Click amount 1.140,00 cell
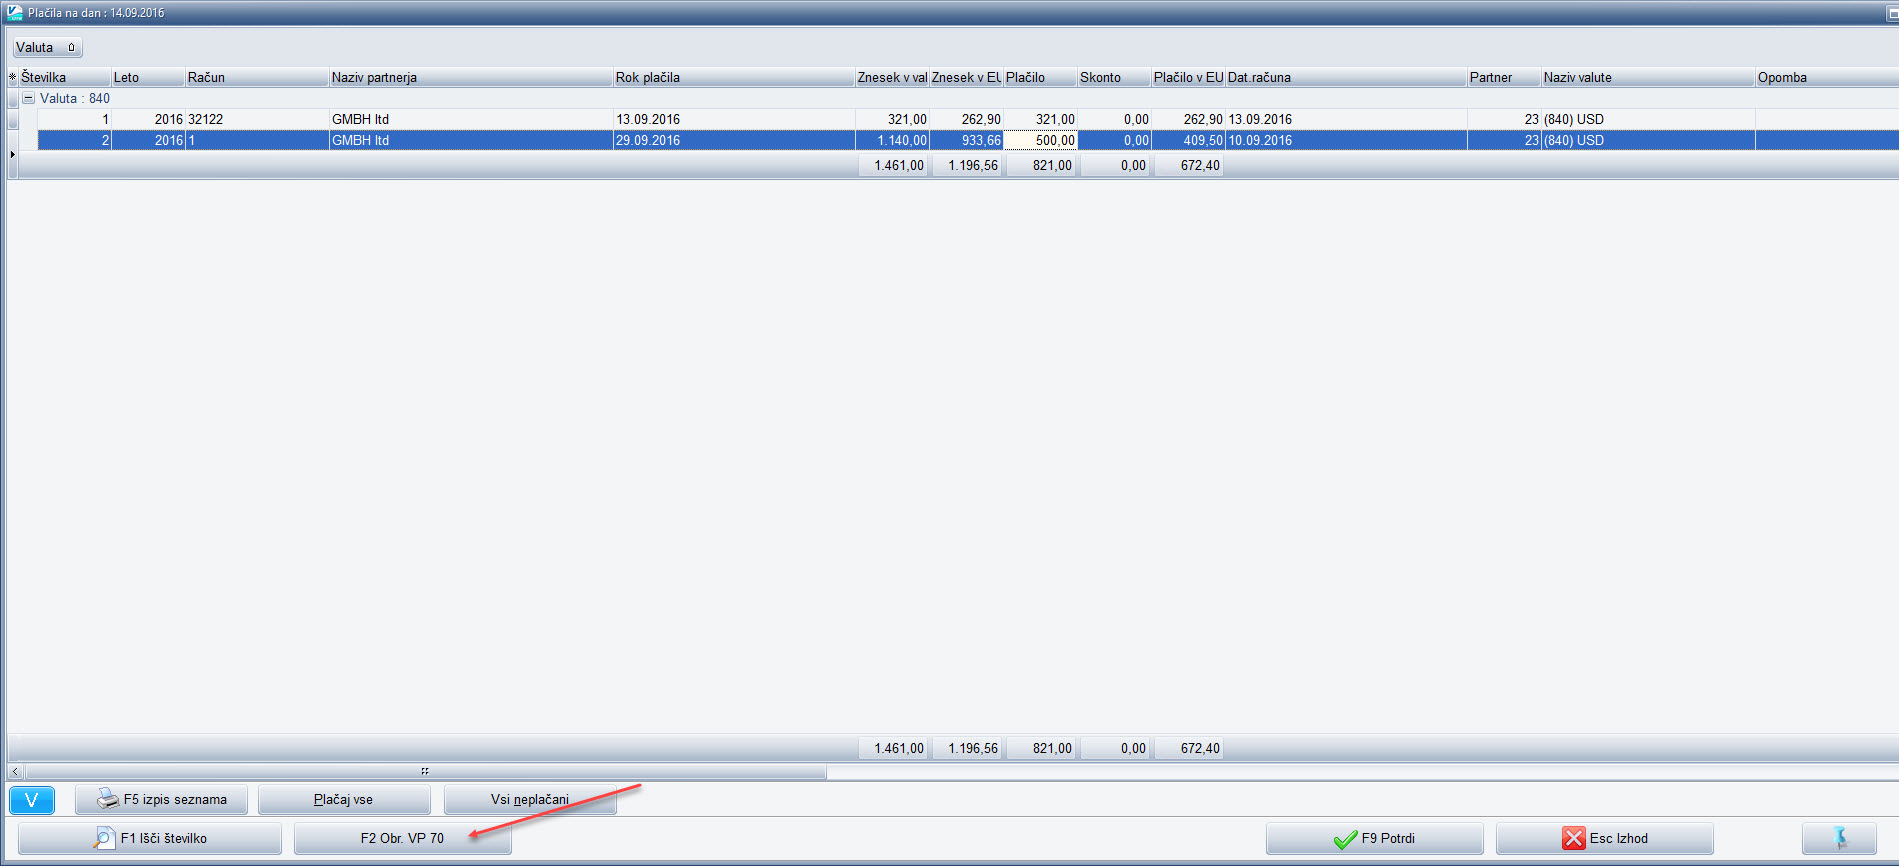This screenshot has height=866, width=1899. tap(892, 140)
